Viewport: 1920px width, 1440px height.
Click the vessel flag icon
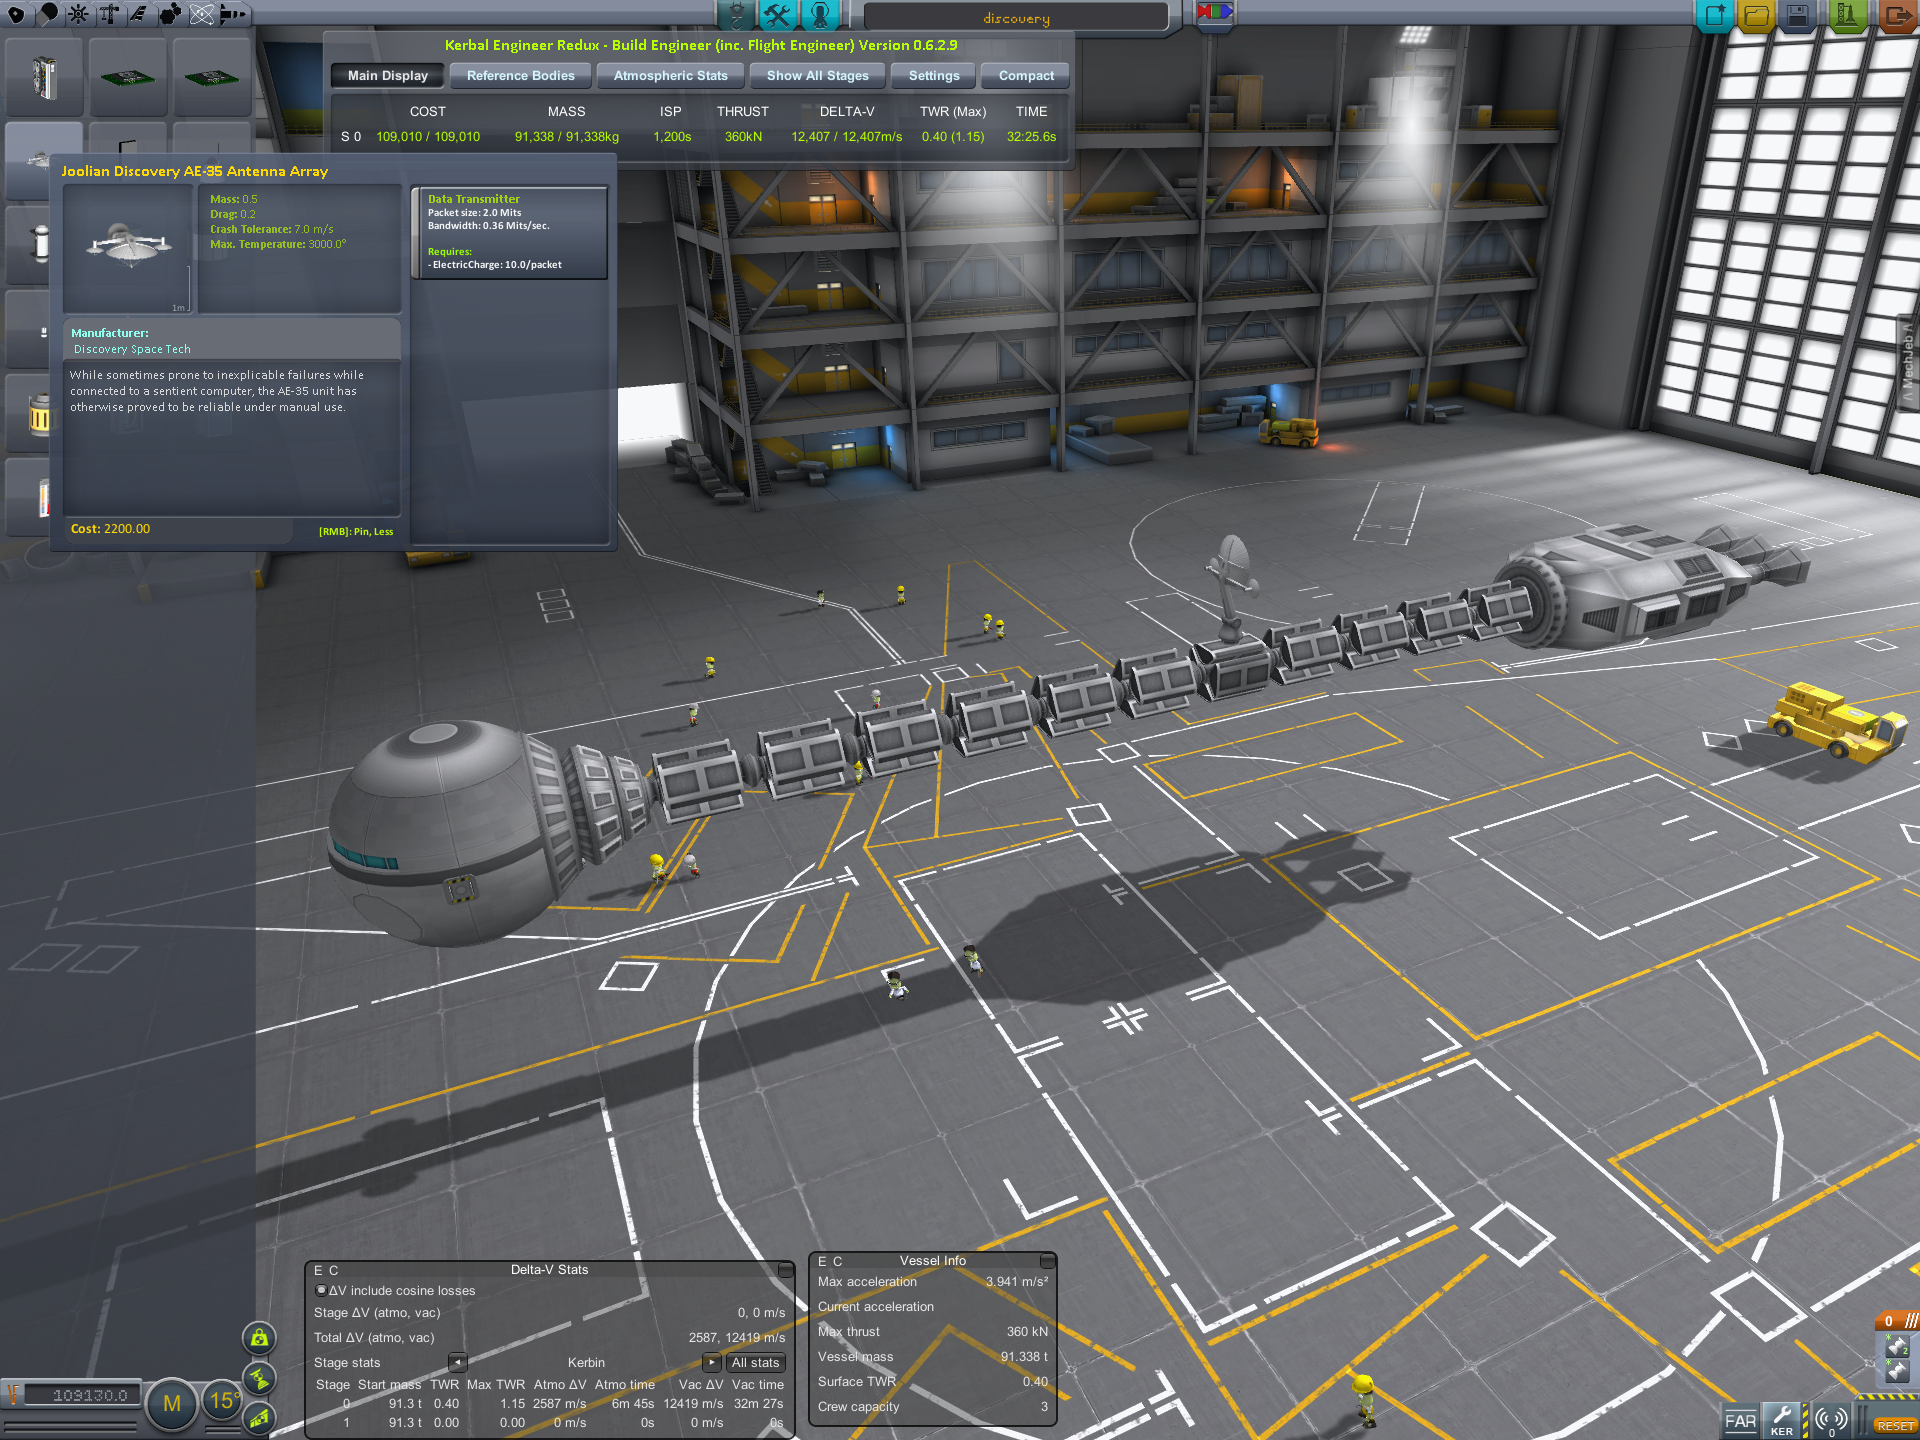pos(1215,13)
